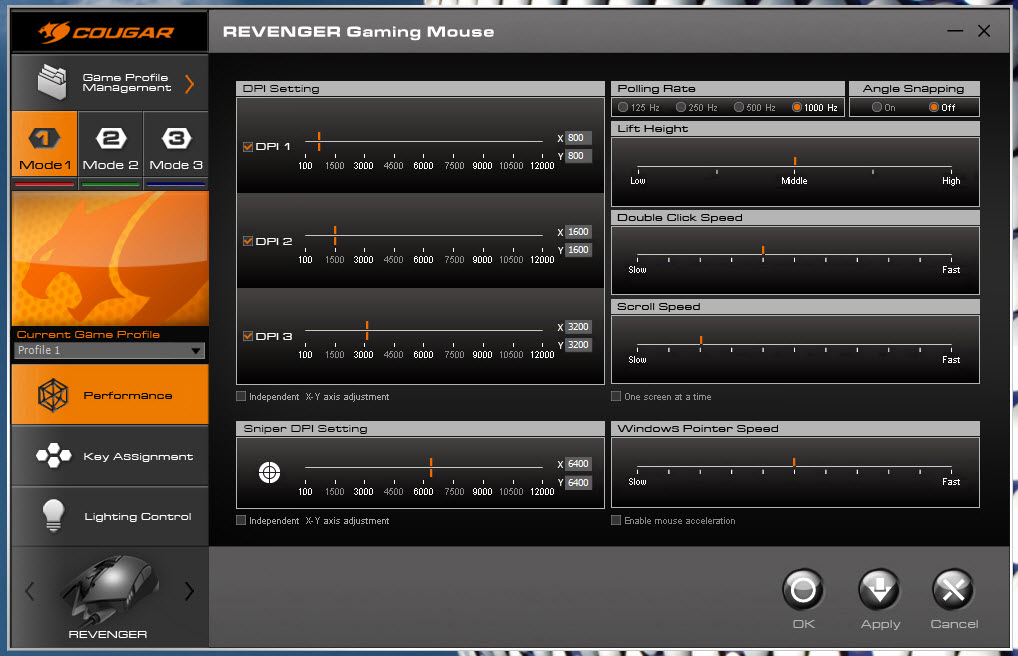The image size is (1018, 656).
Task: Click the DPI 3 X value field
Action: tap(578, 327)
